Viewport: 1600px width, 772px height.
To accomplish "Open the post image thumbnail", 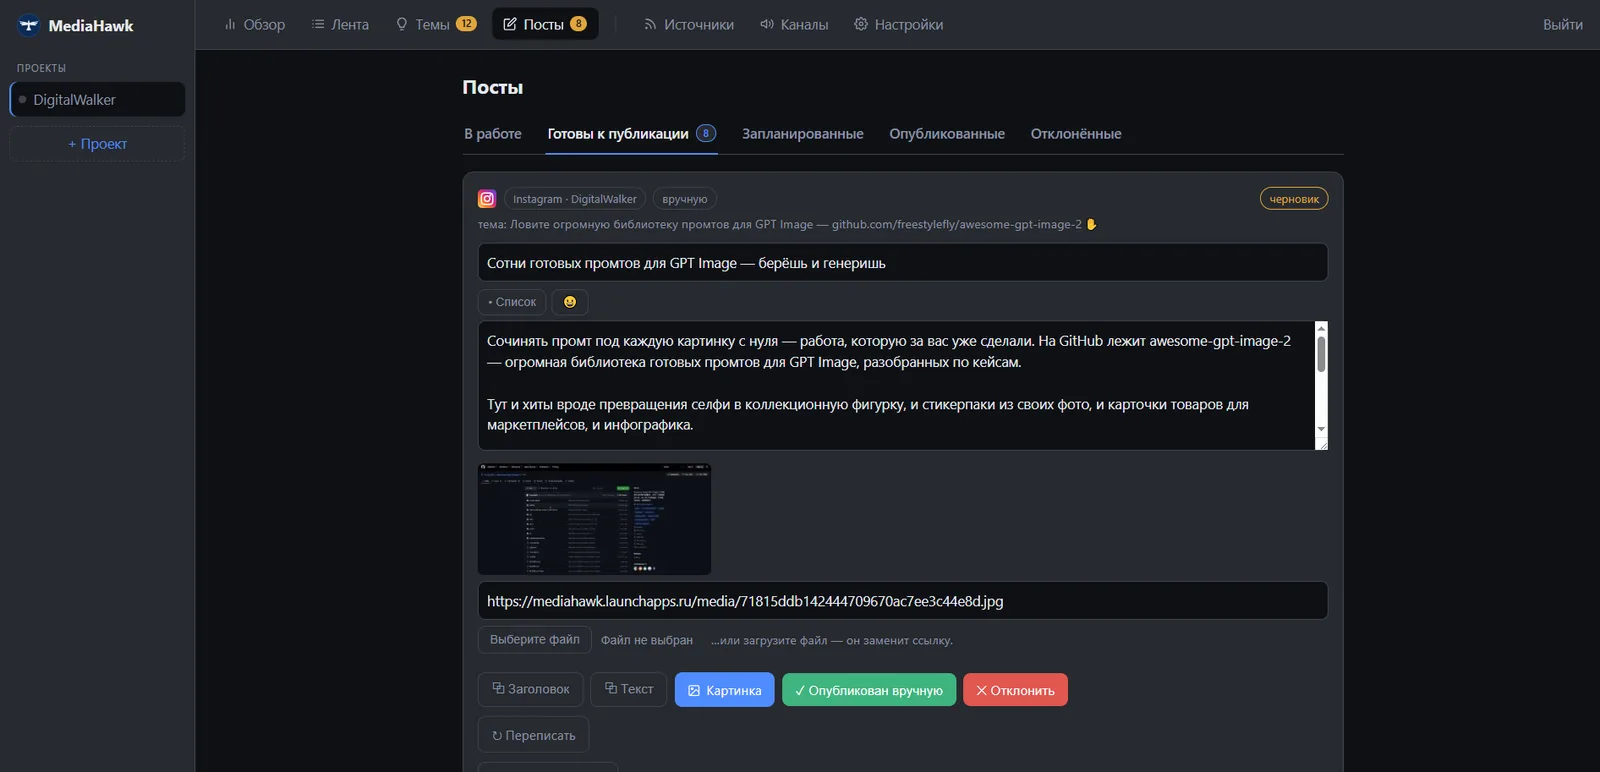I will 595,519.
